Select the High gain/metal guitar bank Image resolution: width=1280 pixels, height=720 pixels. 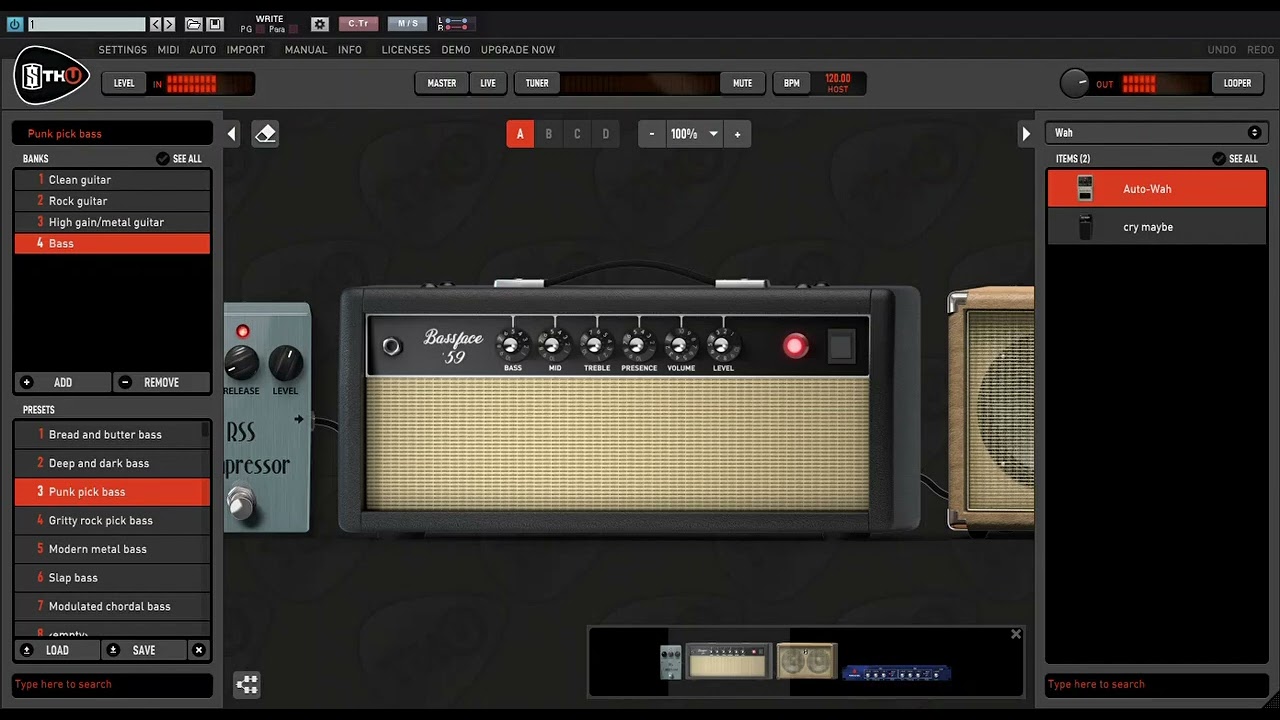click(112, 222)
